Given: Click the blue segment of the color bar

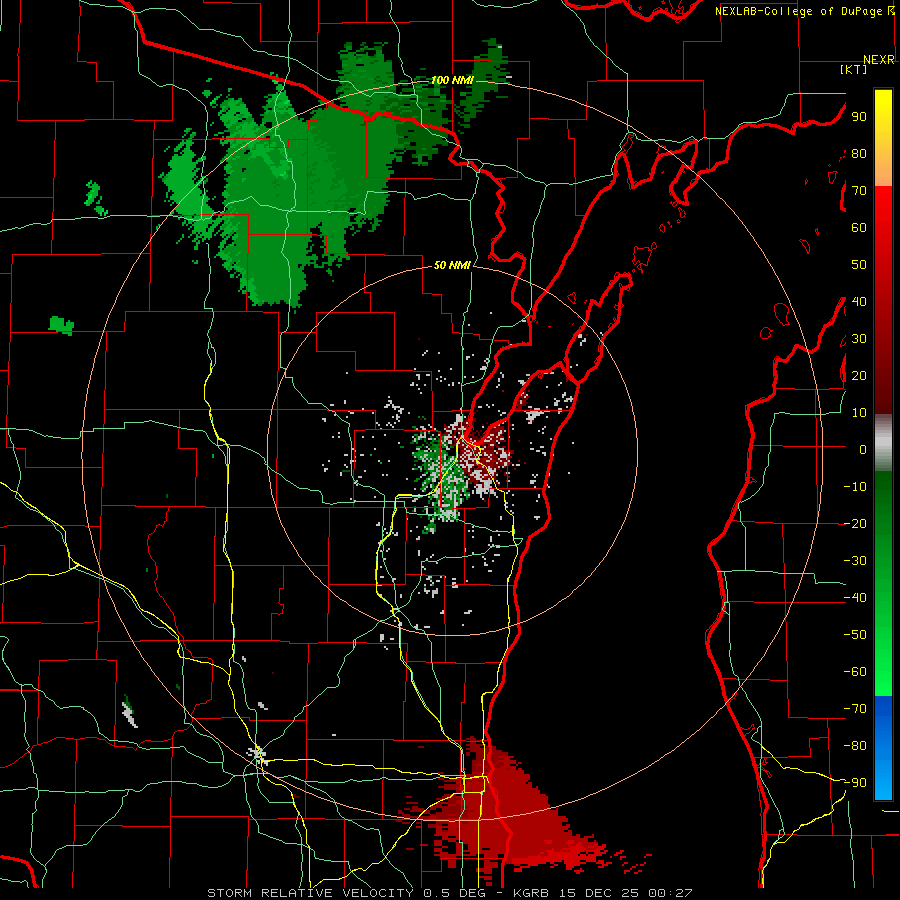Looking at the screenshot, I should click(x=883, y=748).
